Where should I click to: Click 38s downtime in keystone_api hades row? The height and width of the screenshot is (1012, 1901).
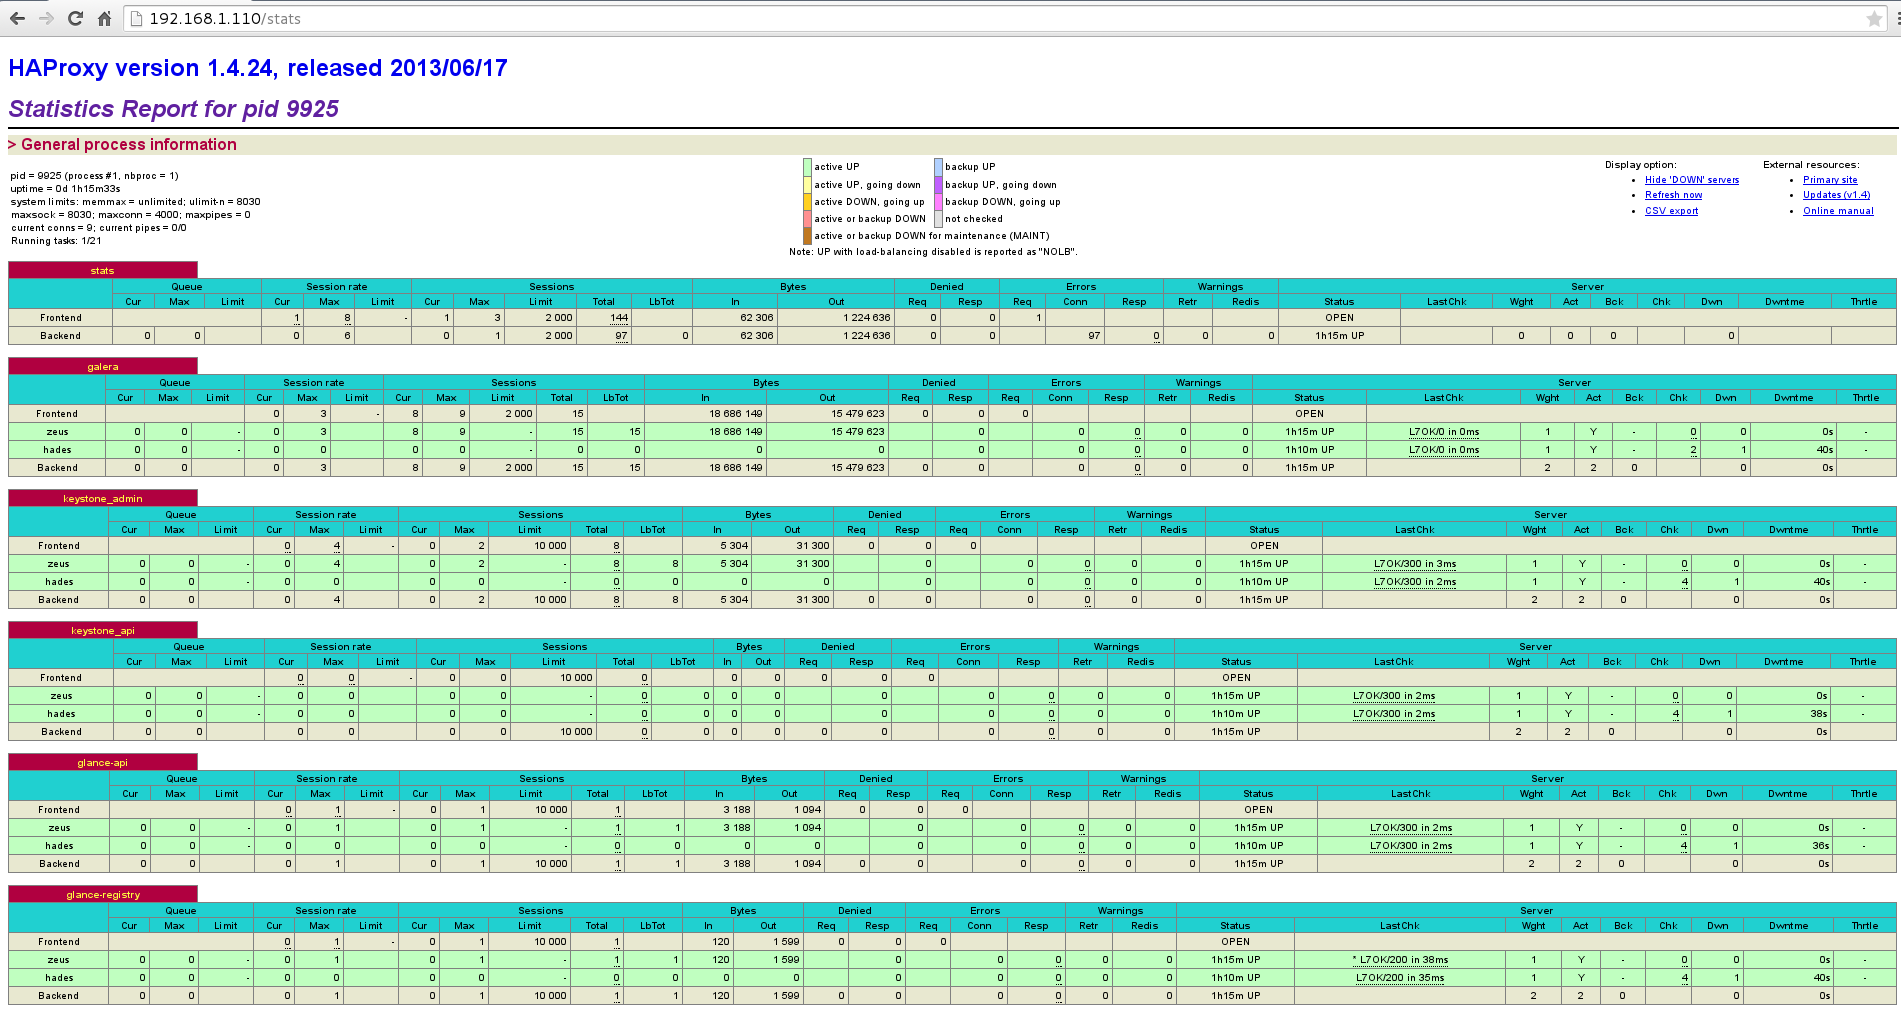click(x=1818, y=714)
